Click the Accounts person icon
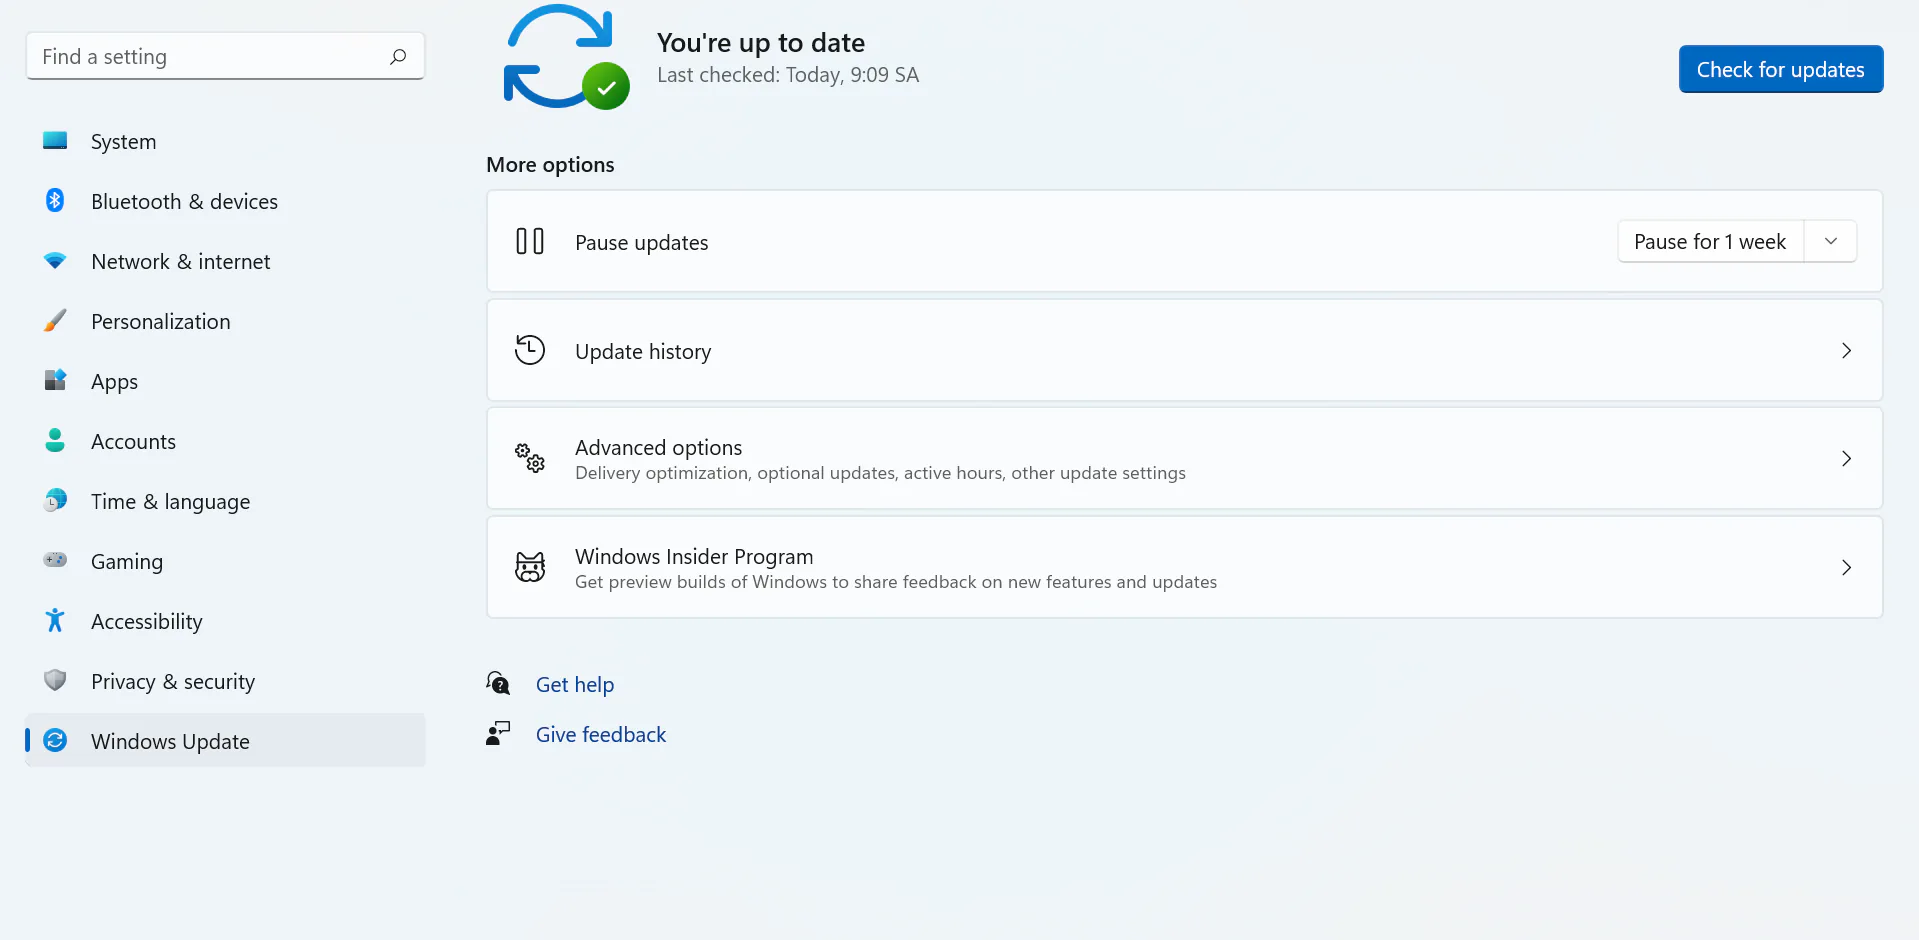Viewport: 1919px width, 940px height. click(55, 440)
